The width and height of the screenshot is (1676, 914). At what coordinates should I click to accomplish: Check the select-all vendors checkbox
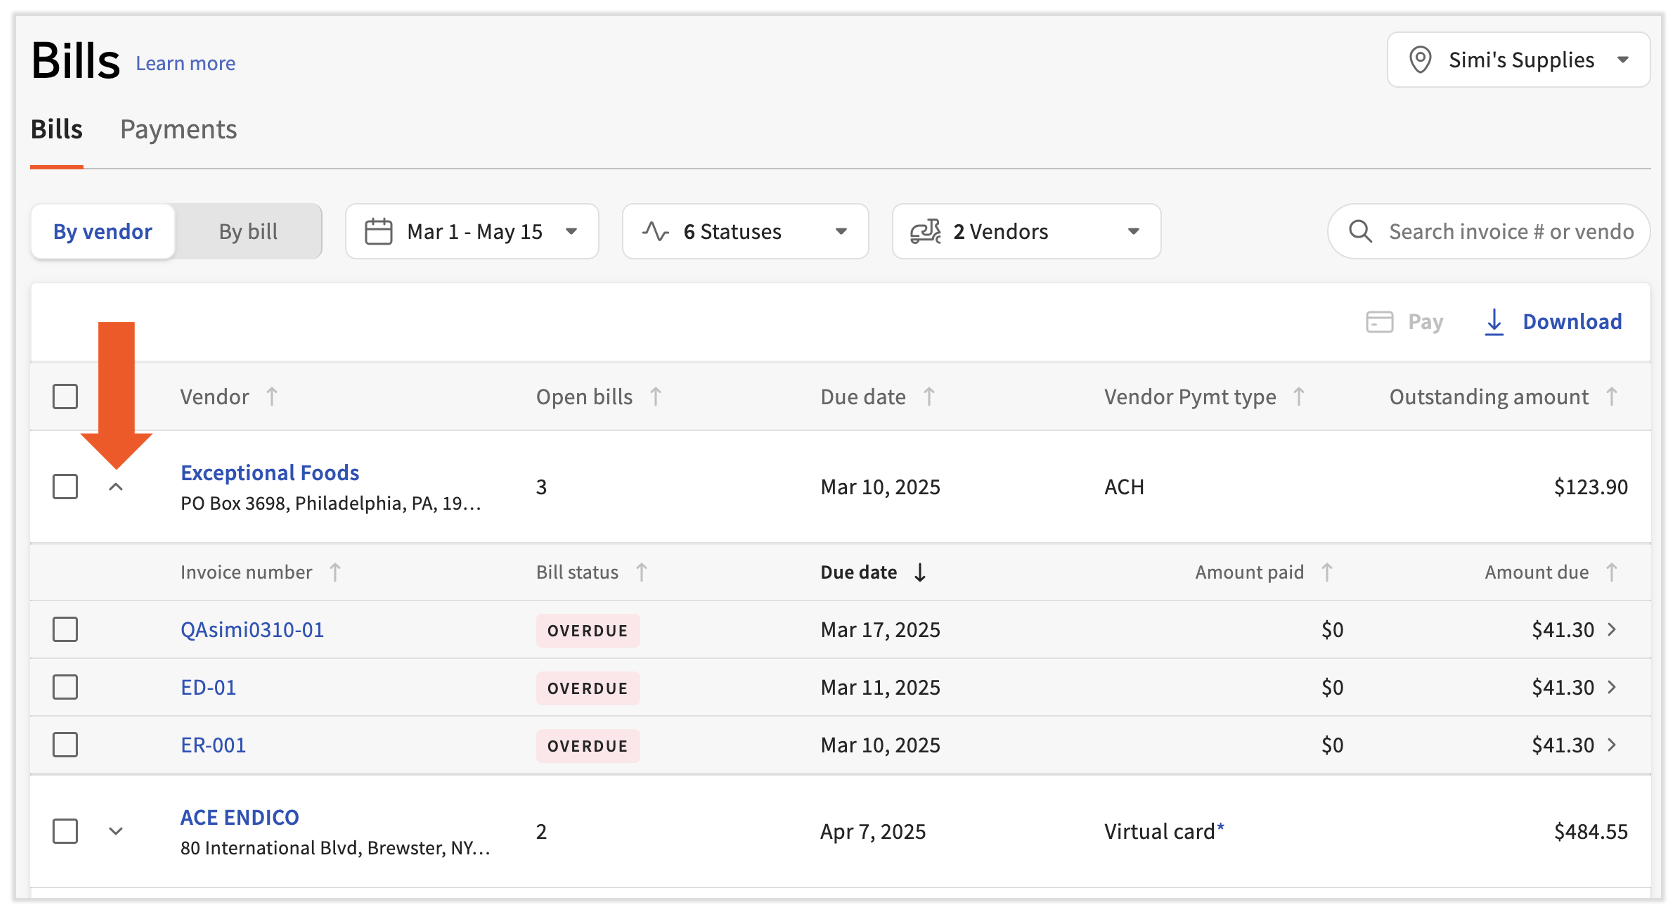coord(65,397)
